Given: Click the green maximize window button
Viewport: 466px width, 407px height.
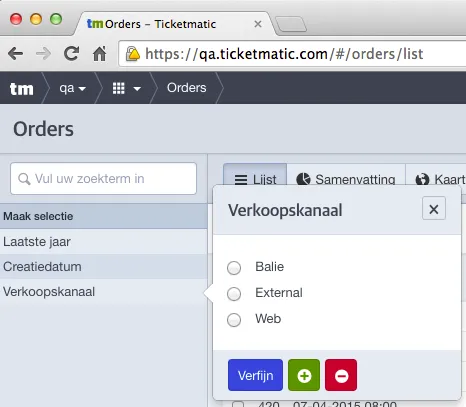Looking at the screenshot, I should coord(56,19).
